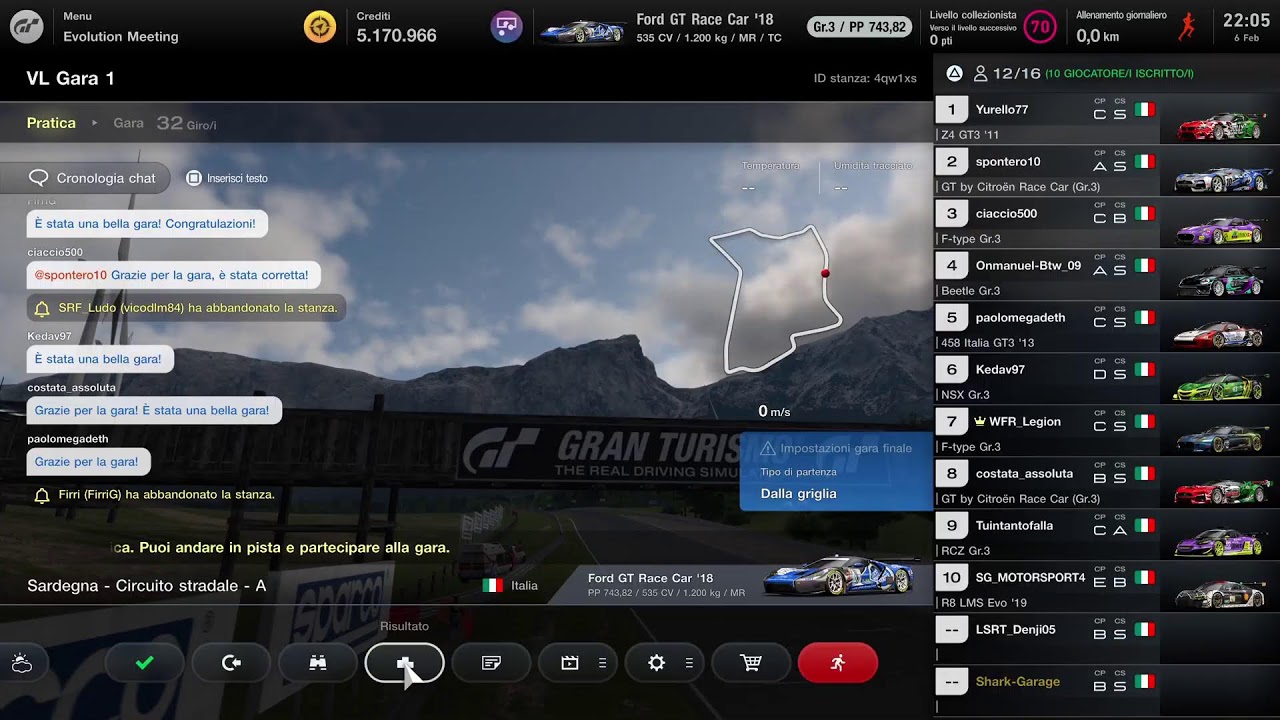Open the weather conditions icon
The width and height of the screenshot is (1280, 720).
[21, 663]
